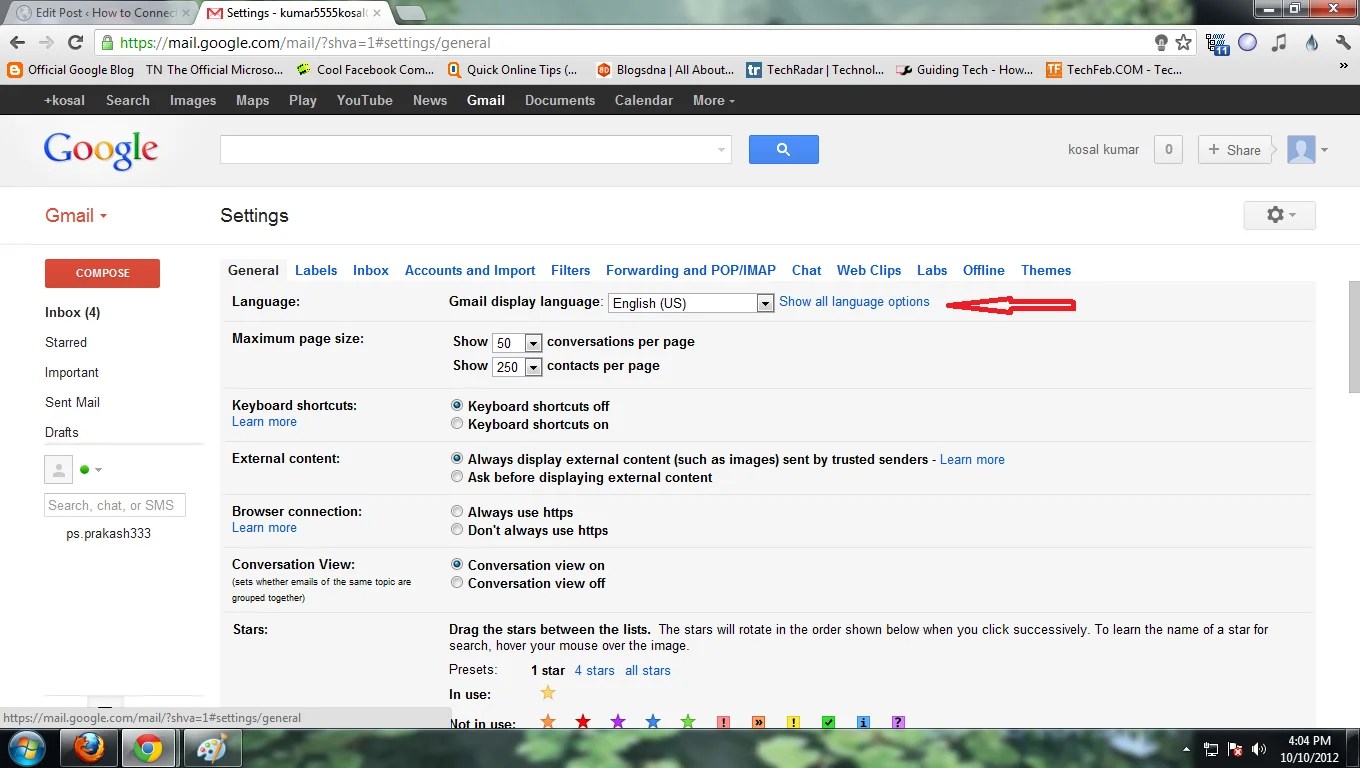Turn Conversation view off
1360x768 pixels.
tap(457, 582)
